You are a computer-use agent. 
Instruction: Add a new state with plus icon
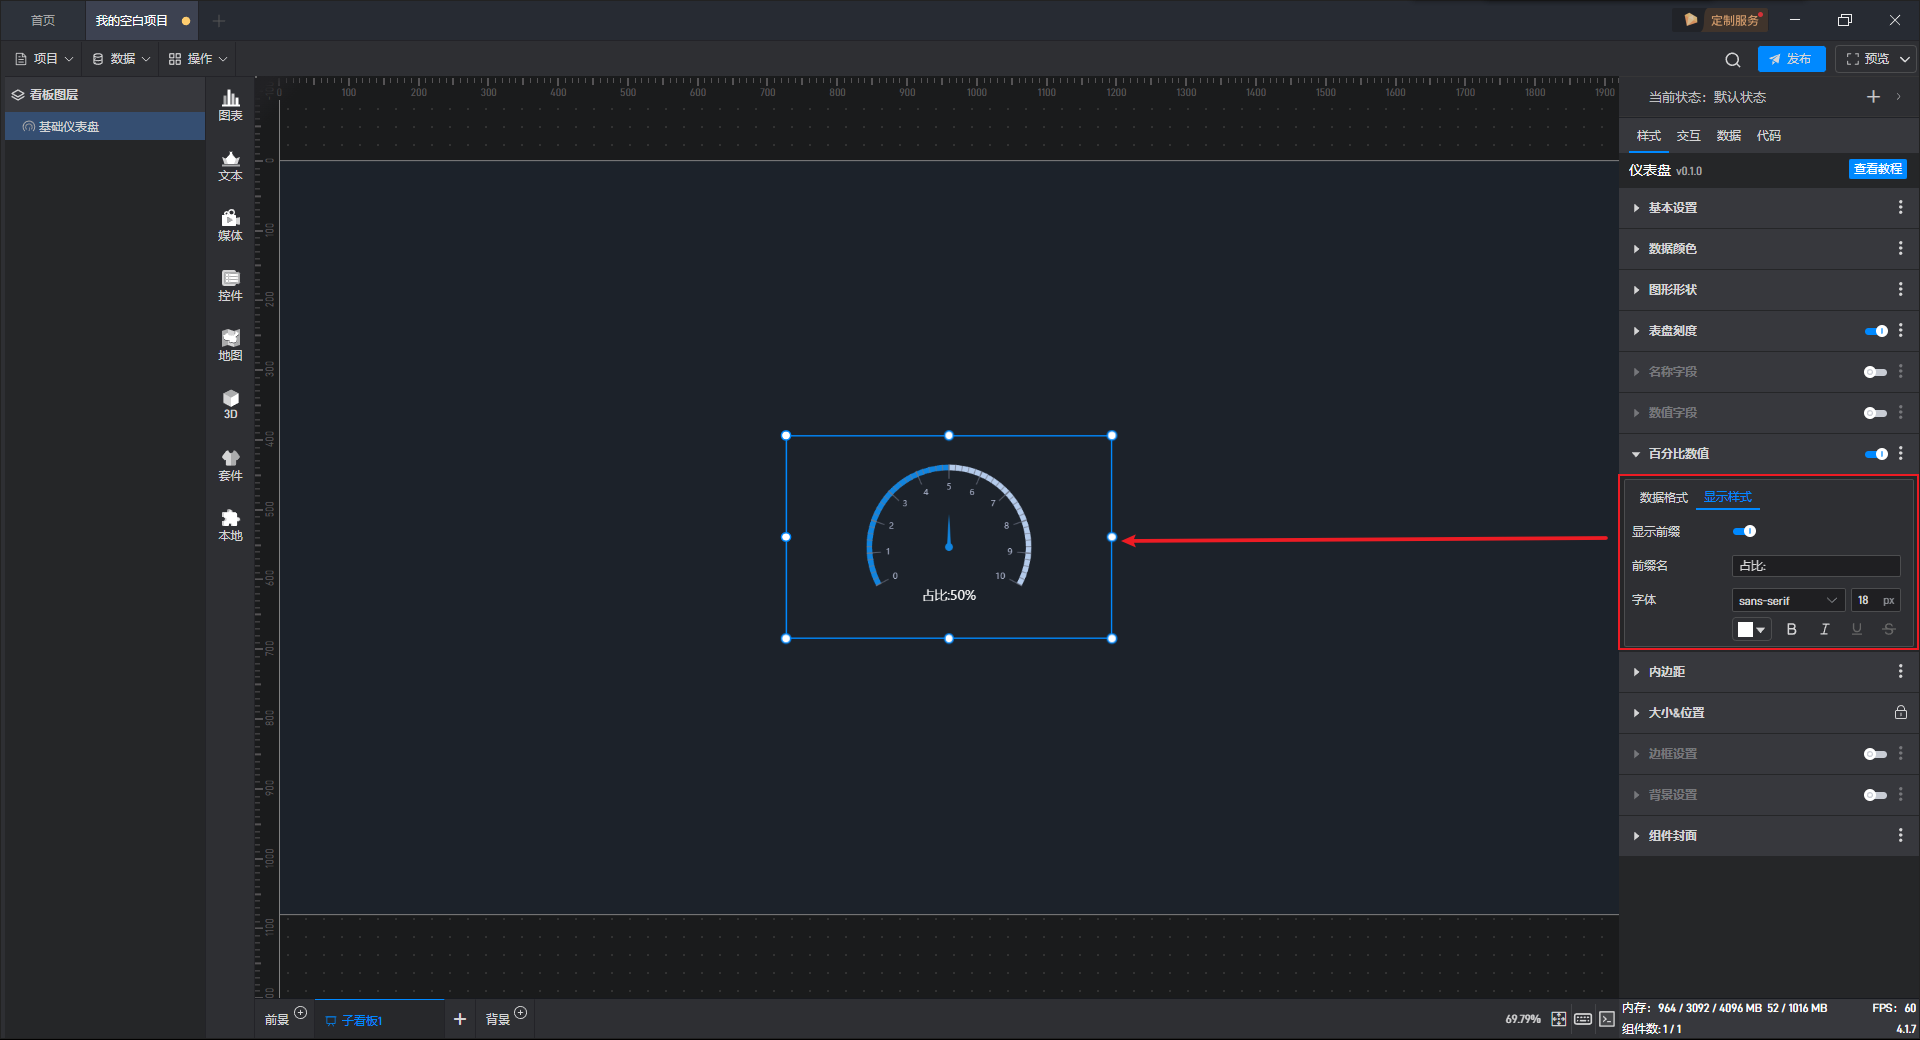click(x=1873, y=97)
